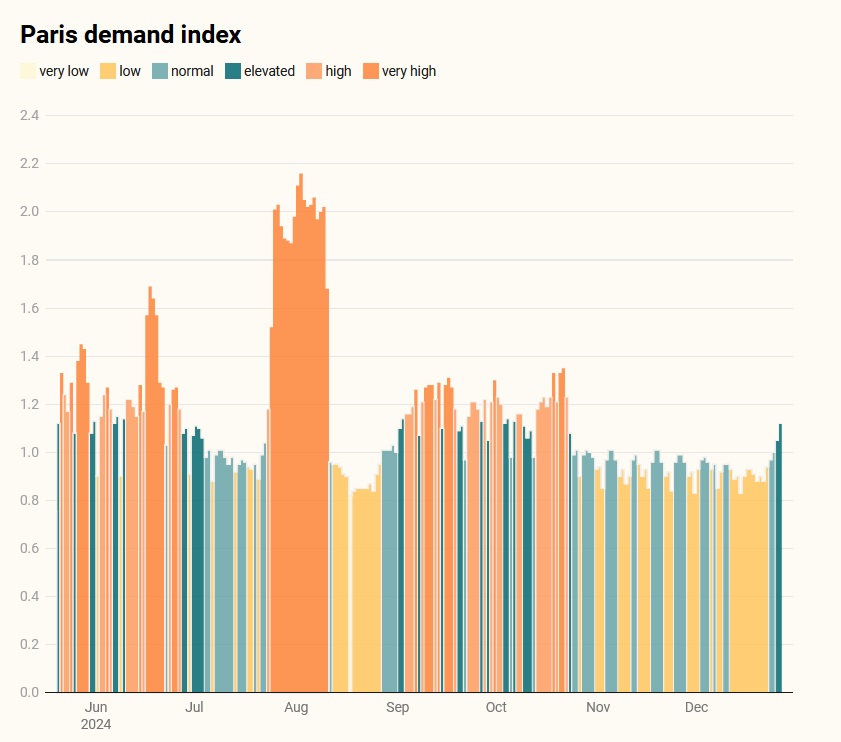The height and width of the screenshot is (742, 841).
Task: Click the Jul x-axis label
Action: [x=194, y=707]
